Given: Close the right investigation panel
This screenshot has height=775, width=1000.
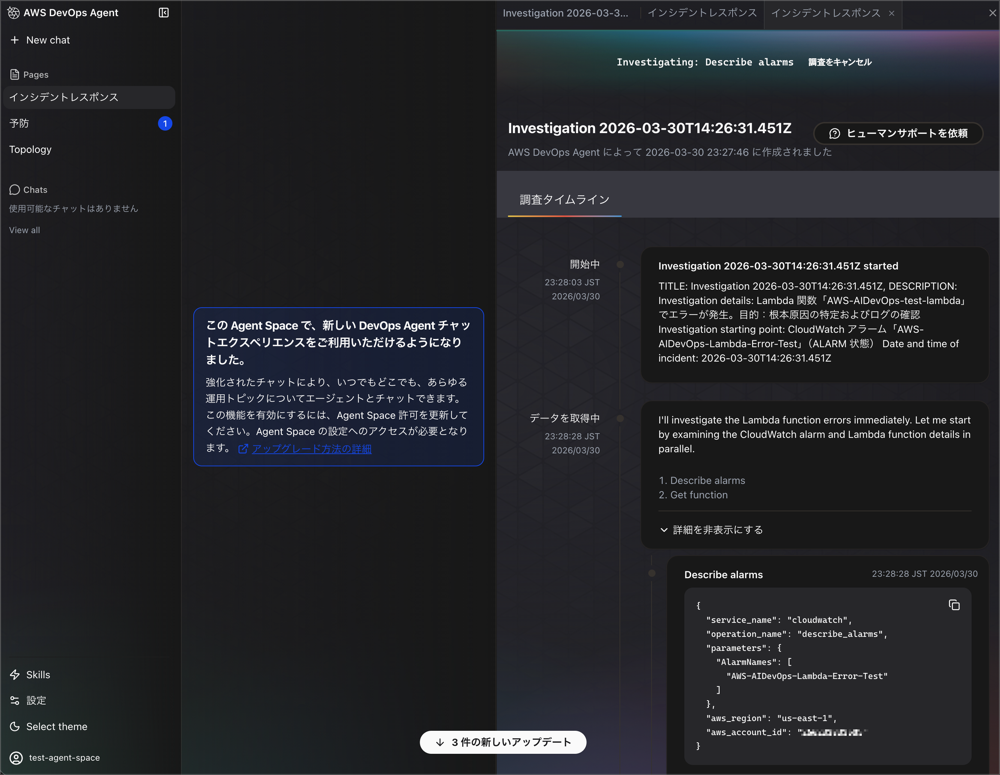Looking at the screenshot, I should [x=992, y=14].
